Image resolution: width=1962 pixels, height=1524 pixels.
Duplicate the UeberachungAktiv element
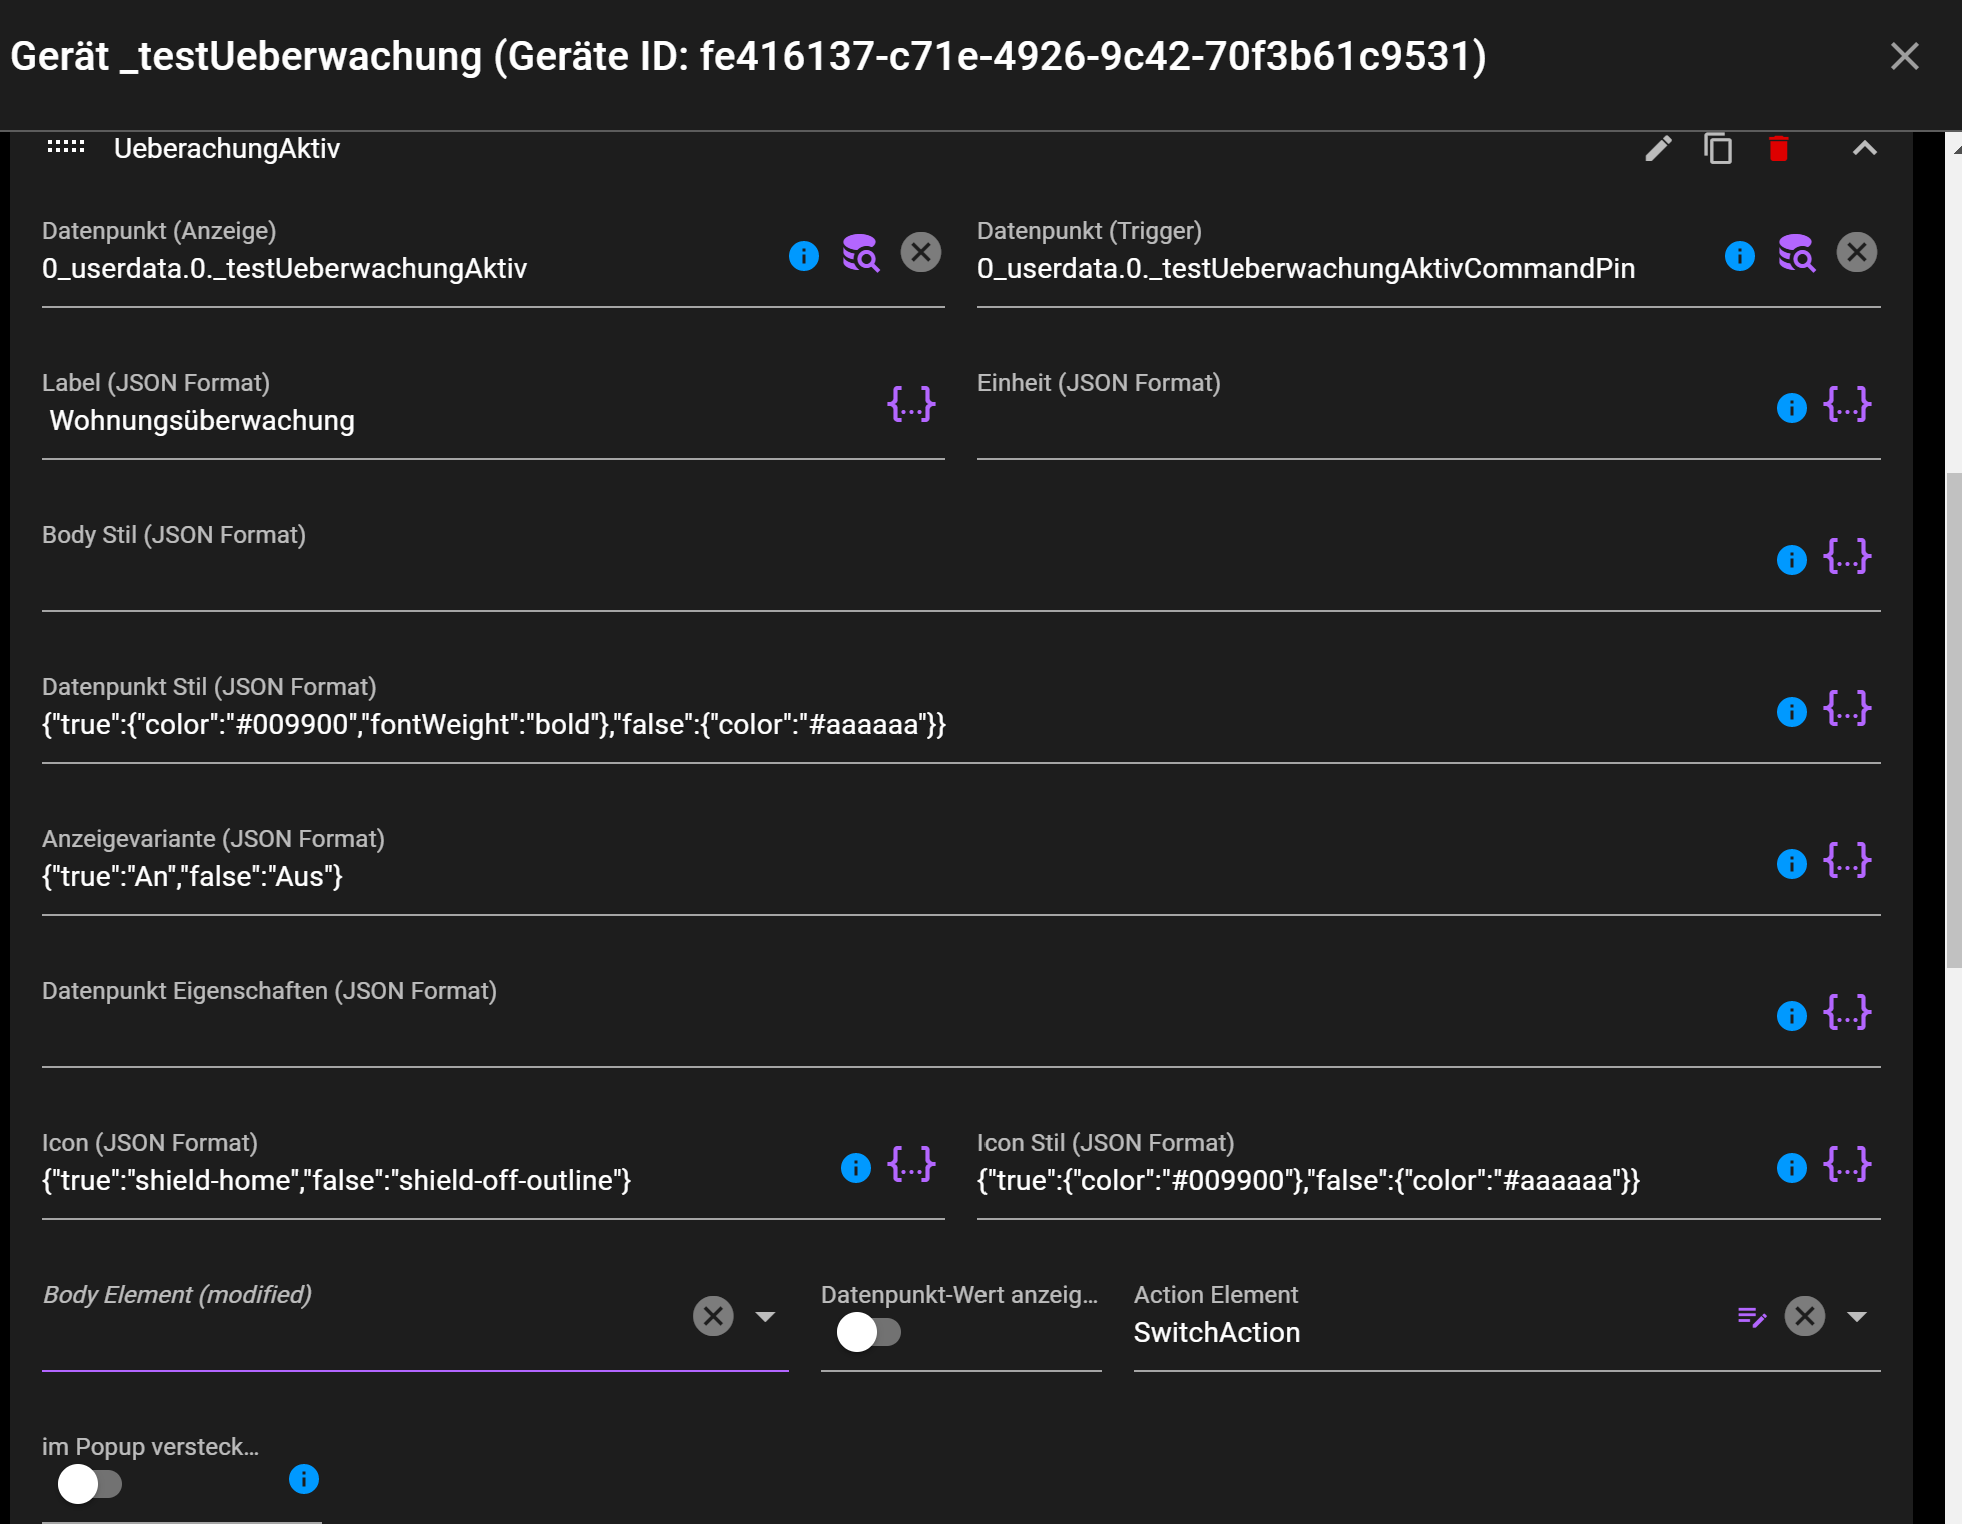1718,149
